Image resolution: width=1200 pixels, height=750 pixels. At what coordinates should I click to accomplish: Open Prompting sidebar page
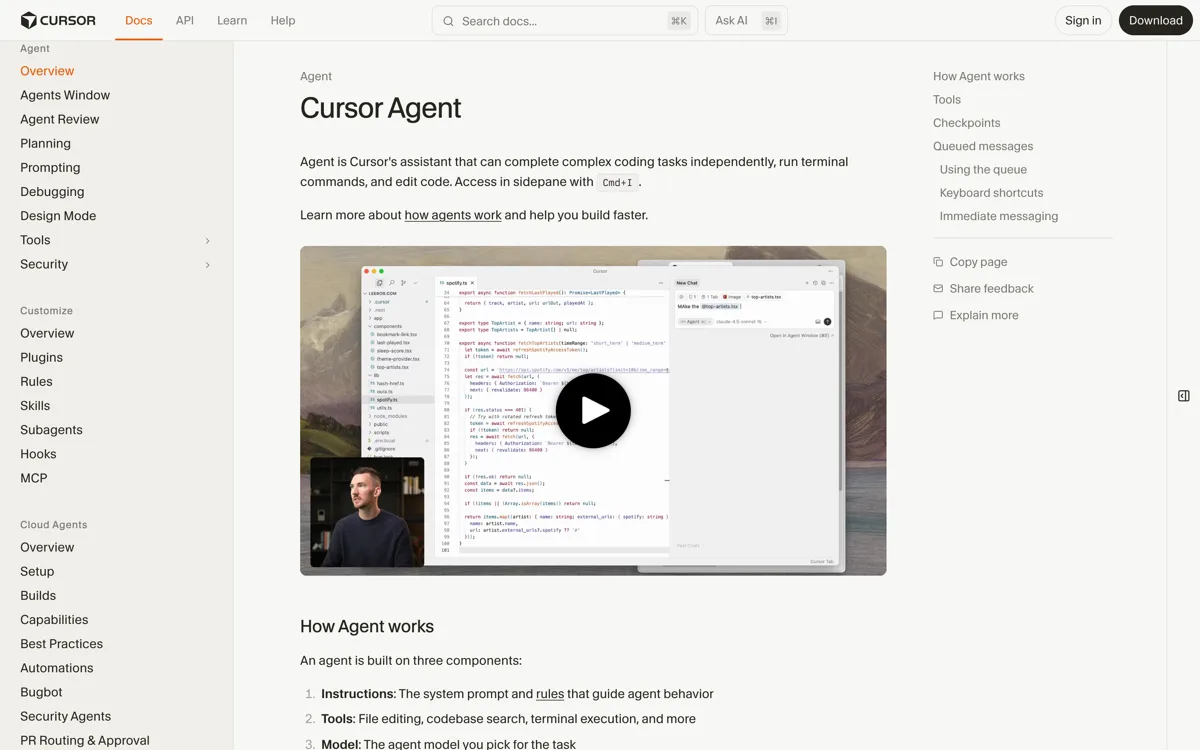[x=50, y=167]
